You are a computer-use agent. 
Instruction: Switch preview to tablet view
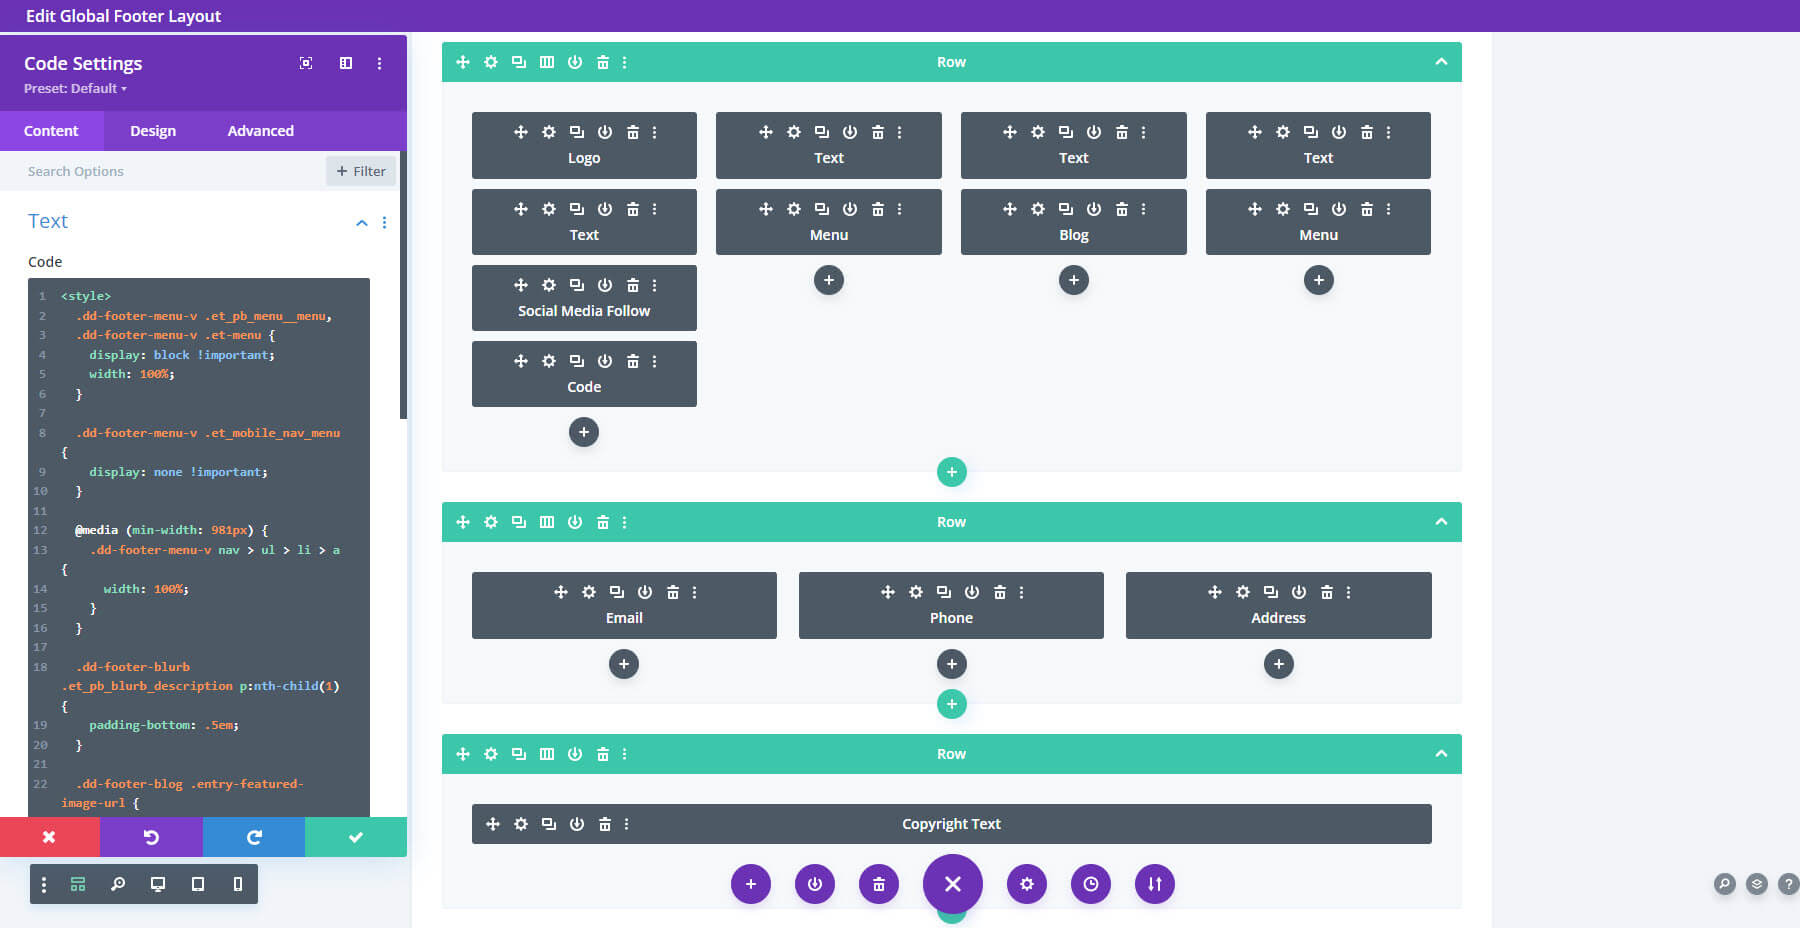point(197,884)
